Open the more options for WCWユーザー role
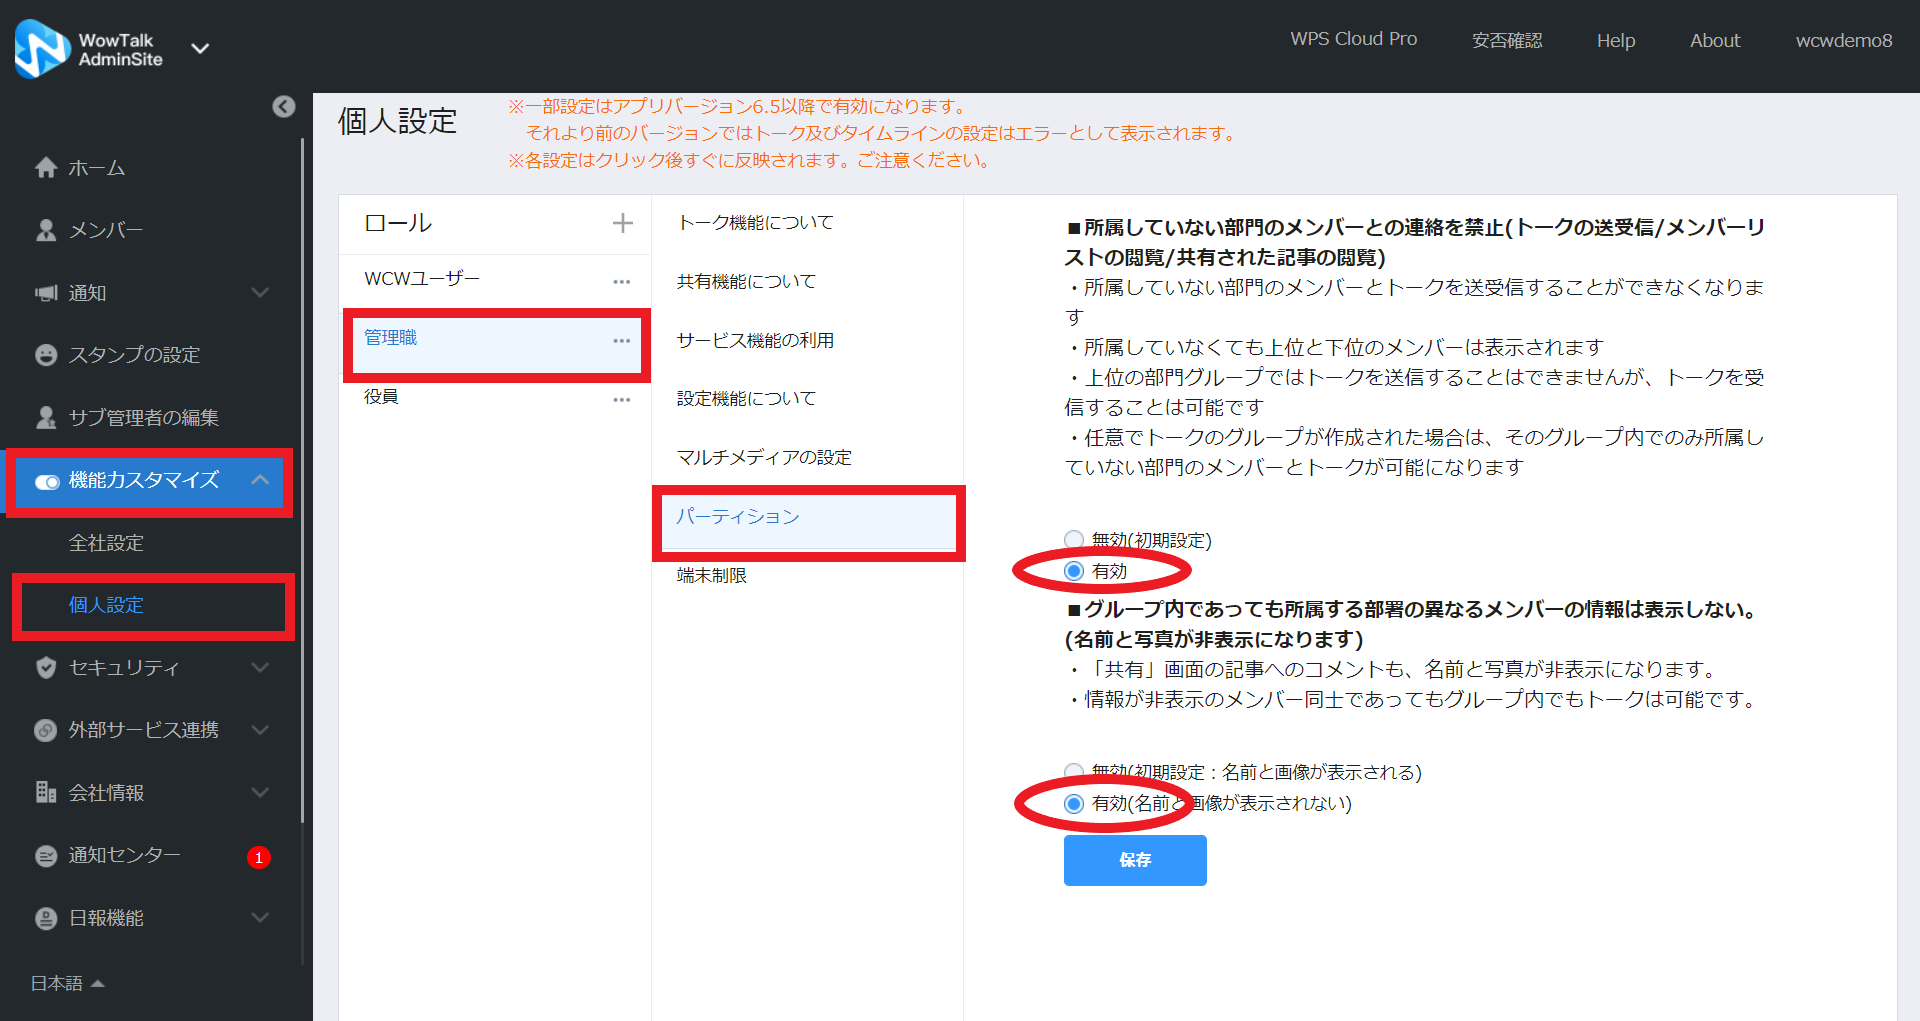 point(622,281)
